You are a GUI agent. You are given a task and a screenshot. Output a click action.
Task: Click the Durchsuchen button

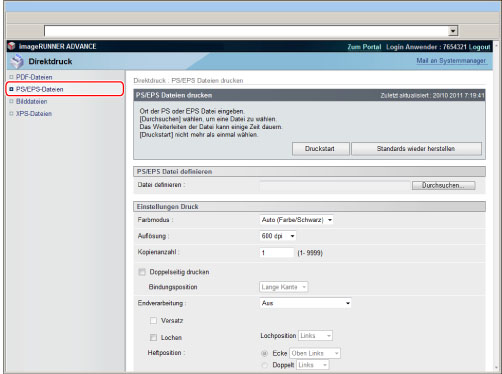(x=444, y=185)
